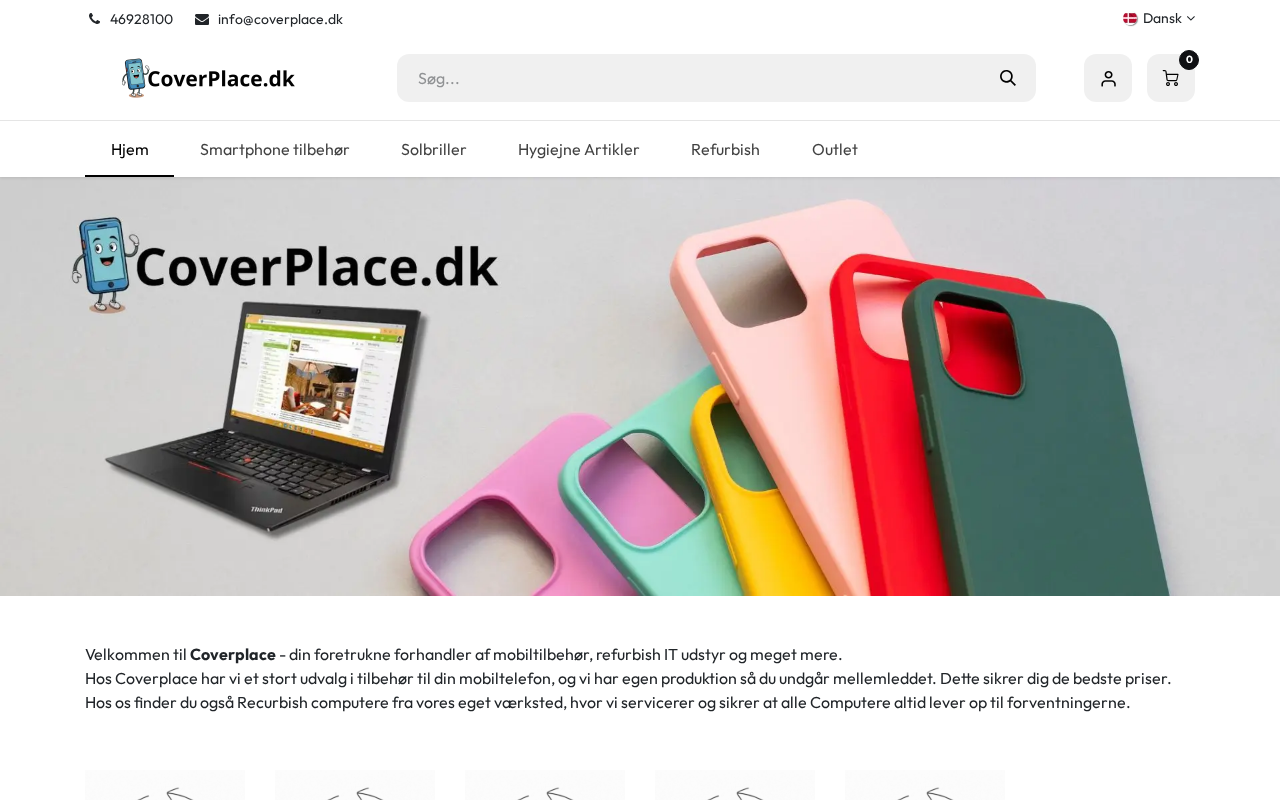This screenshot has height=800, width=1280.
Task: Click the Danish flag icon
Action: (x=1130, y=18)
